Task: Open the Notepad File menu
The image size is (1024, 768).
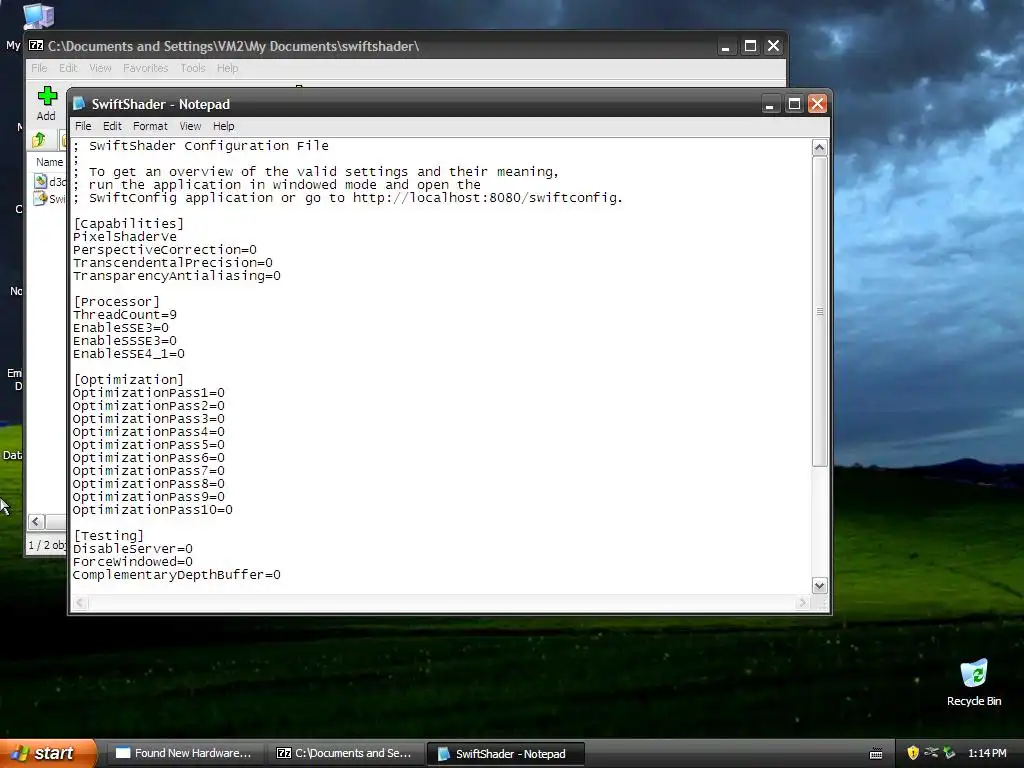Action: point(83,126)
